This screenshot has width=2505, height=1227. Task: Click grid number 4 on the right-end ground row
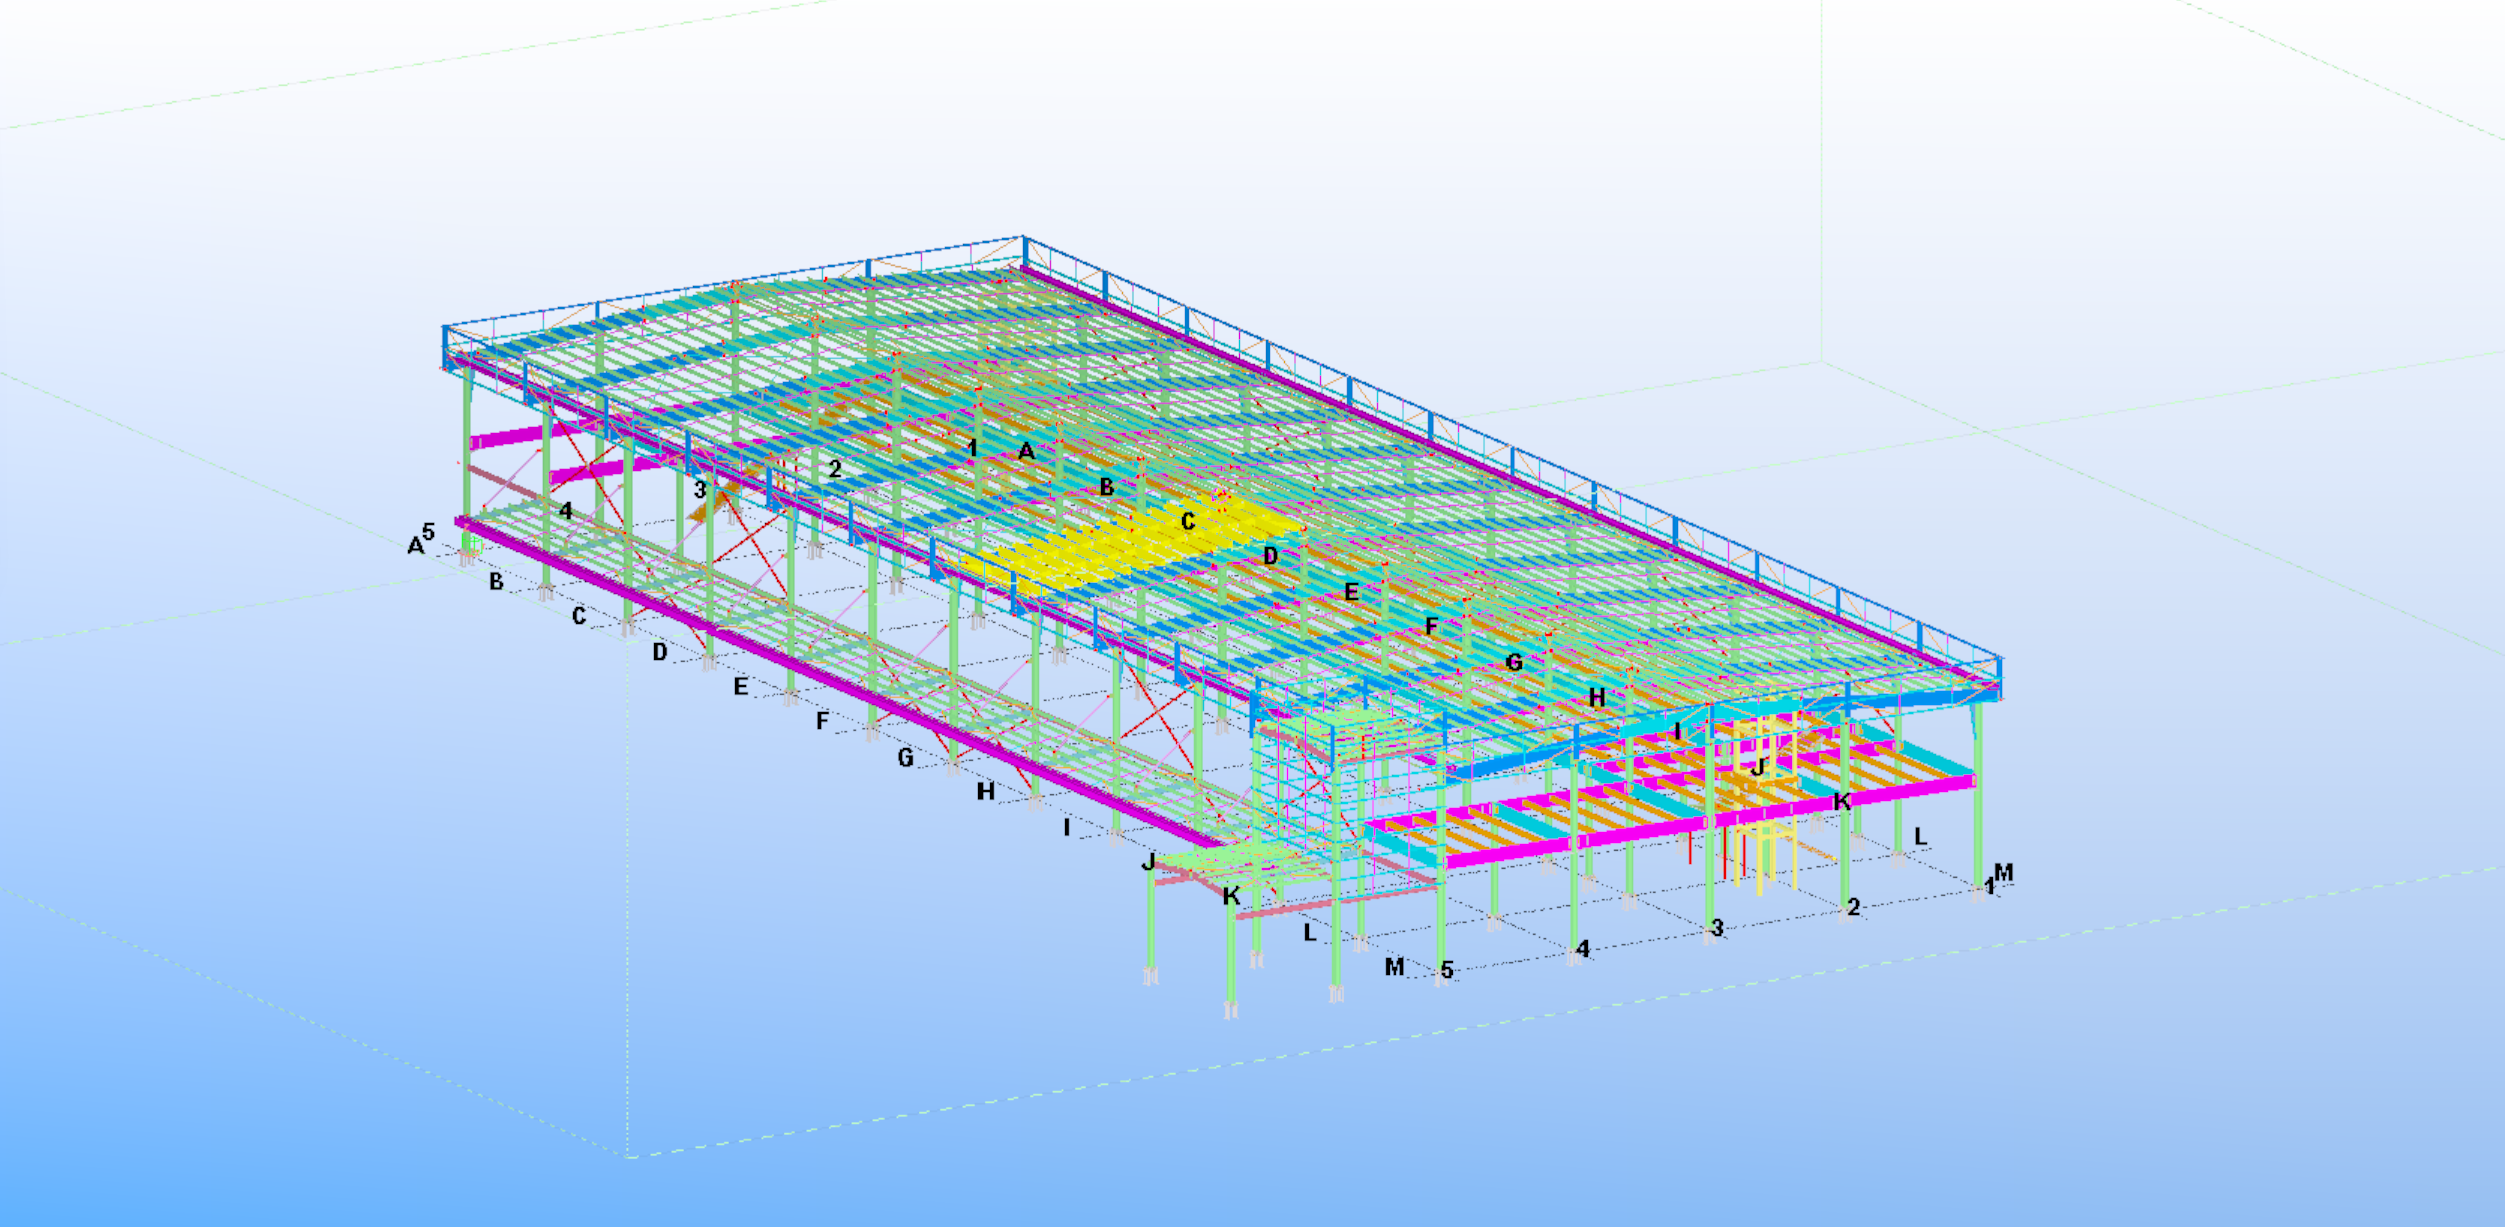point(1583,948)
